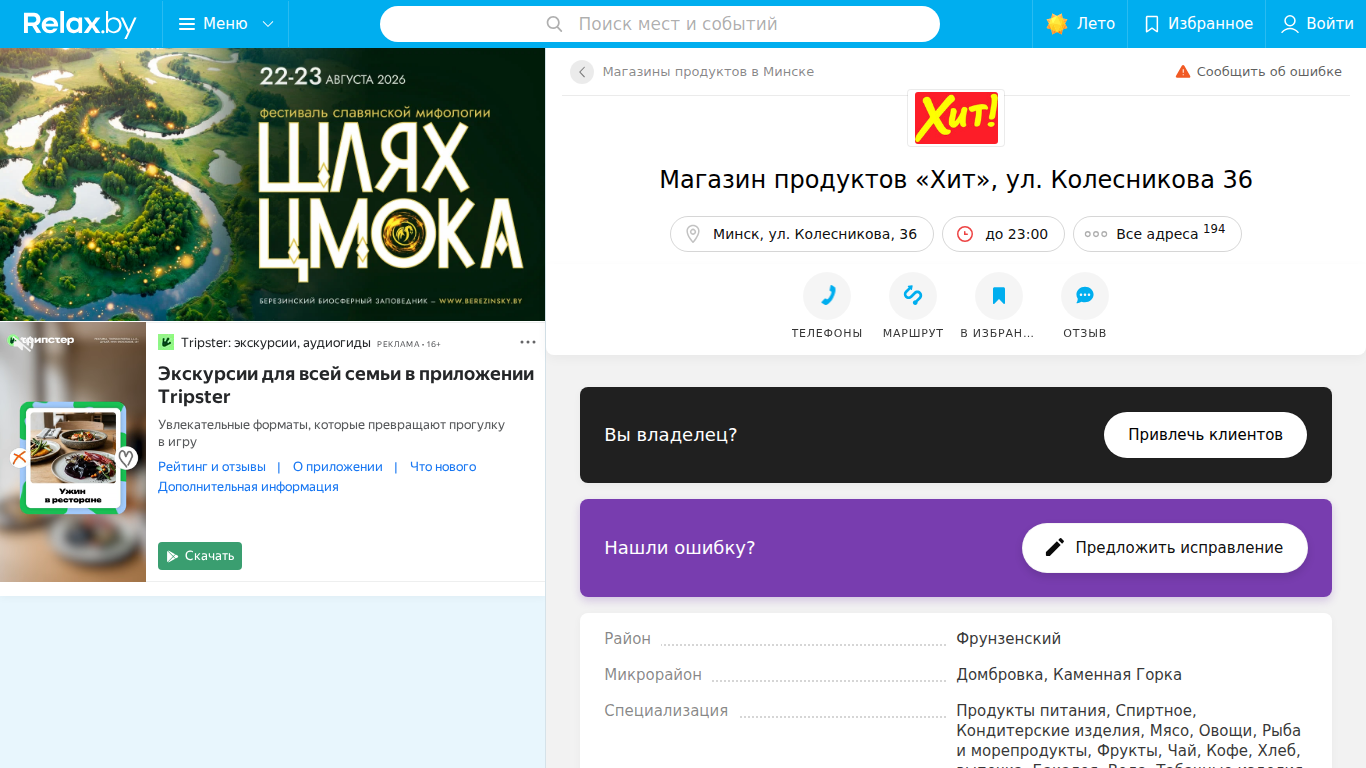This screenshot has height=768, width=1366.
Task: Click the map pin icon in address pill
Action: (x=693, y=234)
